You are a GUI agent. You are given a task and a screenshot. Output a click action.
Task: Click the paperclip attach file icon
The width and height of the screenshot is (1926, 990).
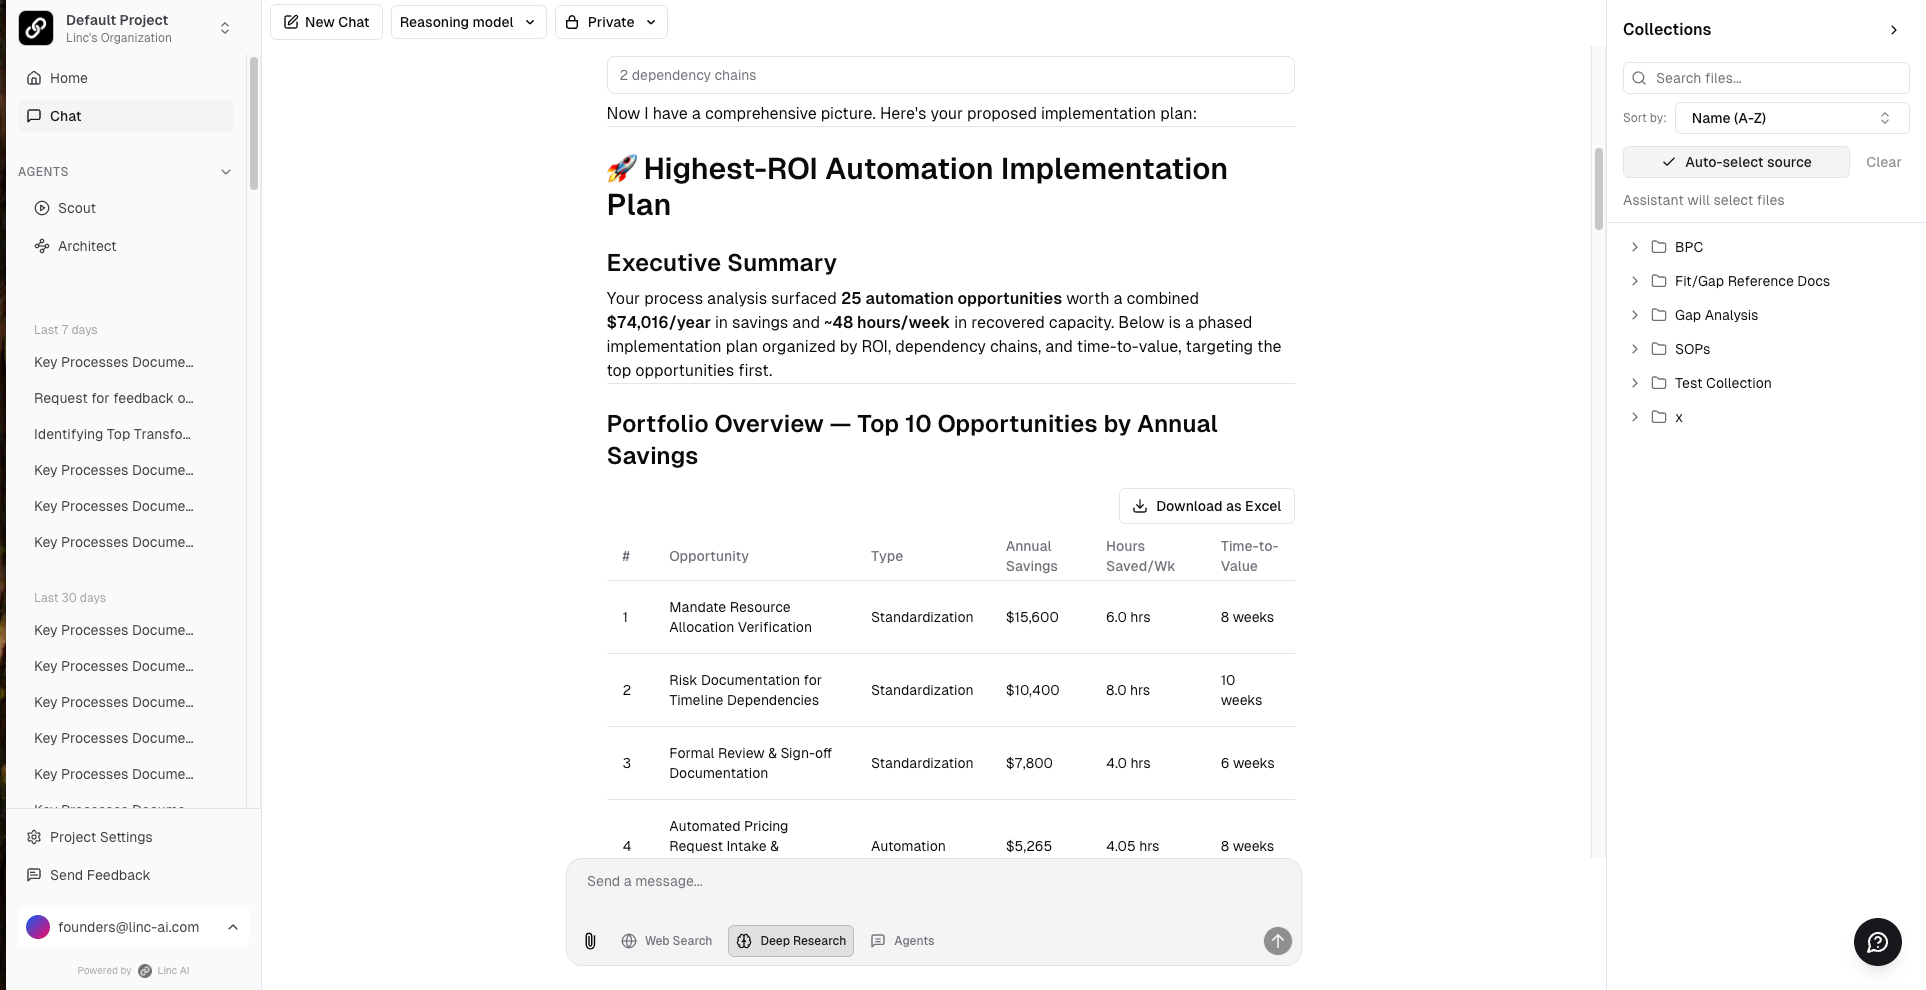point(590,941)
